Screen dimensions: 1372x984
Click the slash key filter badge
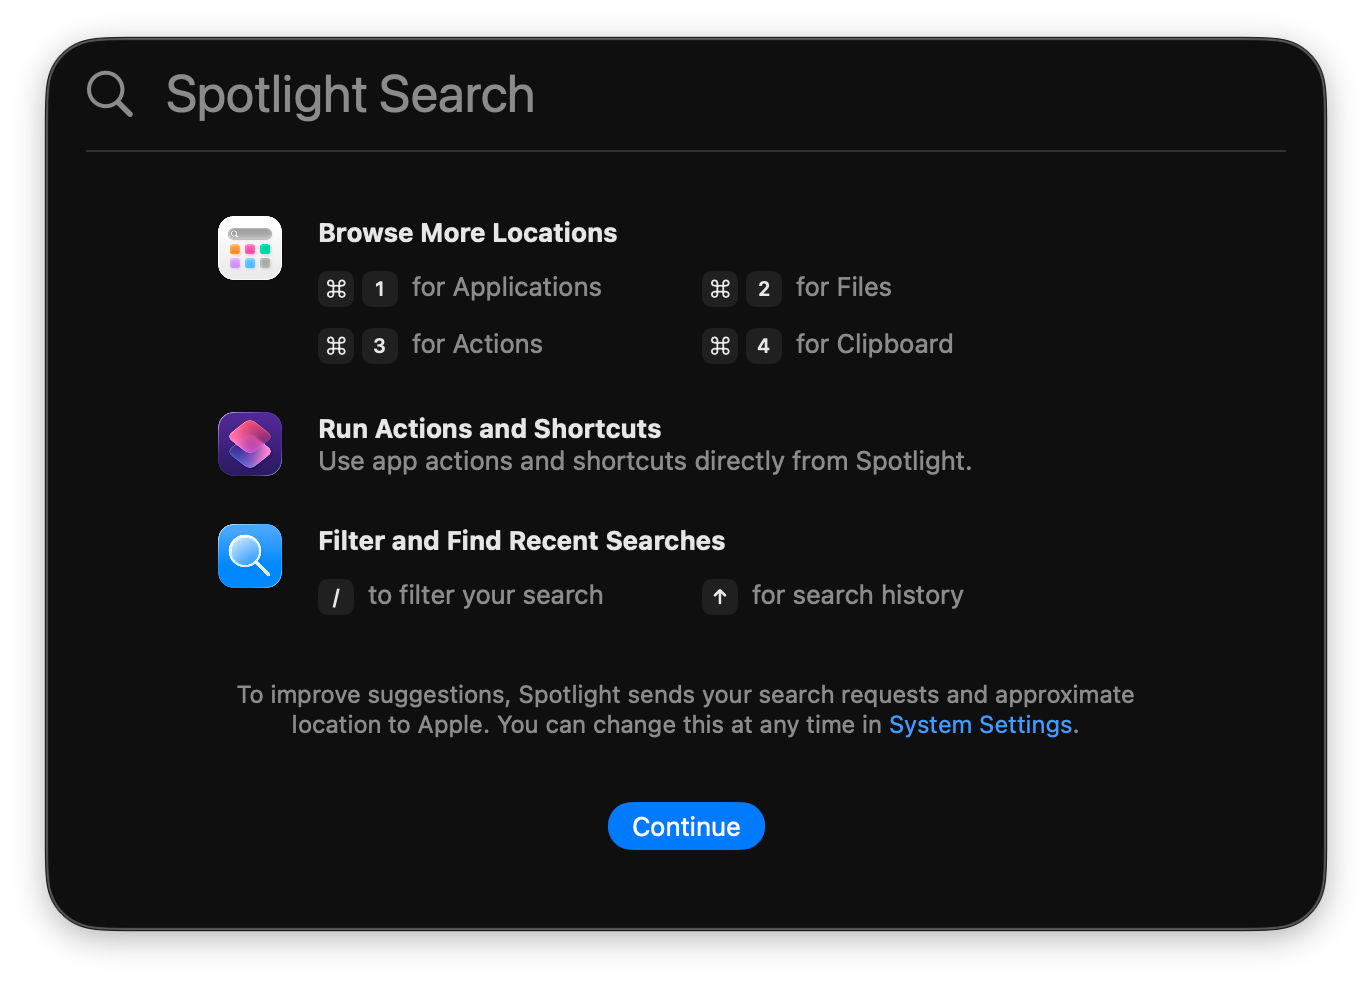(x=336, y=597)
